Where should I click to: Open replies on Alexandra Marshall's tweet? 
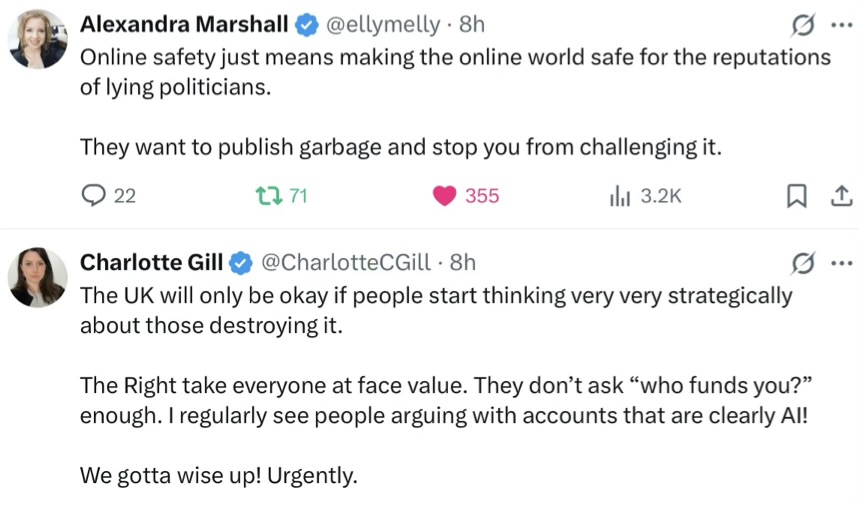click(108, 196)
